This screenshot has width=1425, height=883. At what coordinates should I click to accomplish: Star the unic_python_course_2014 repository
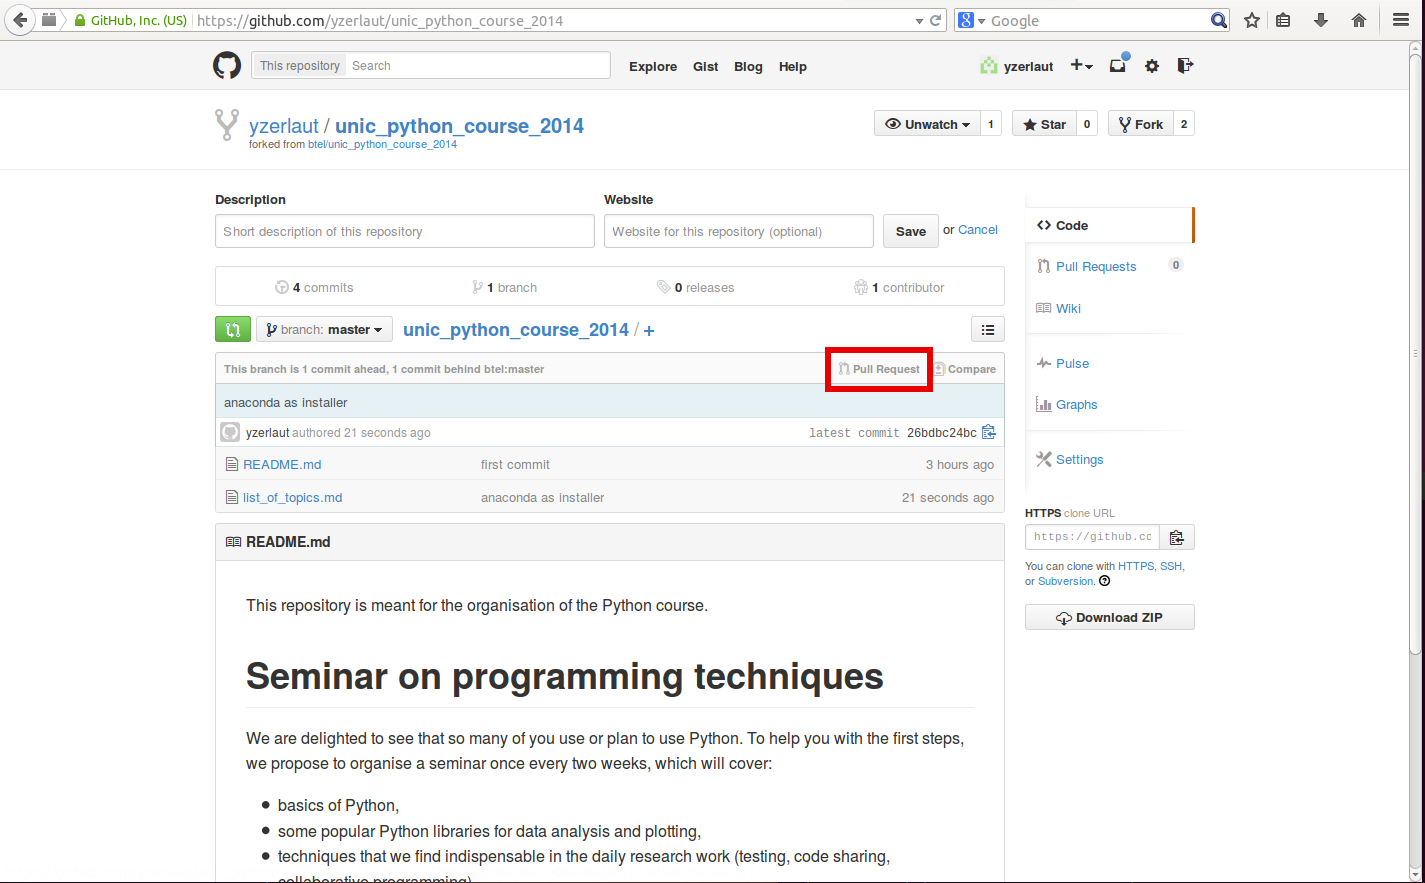1044,123
